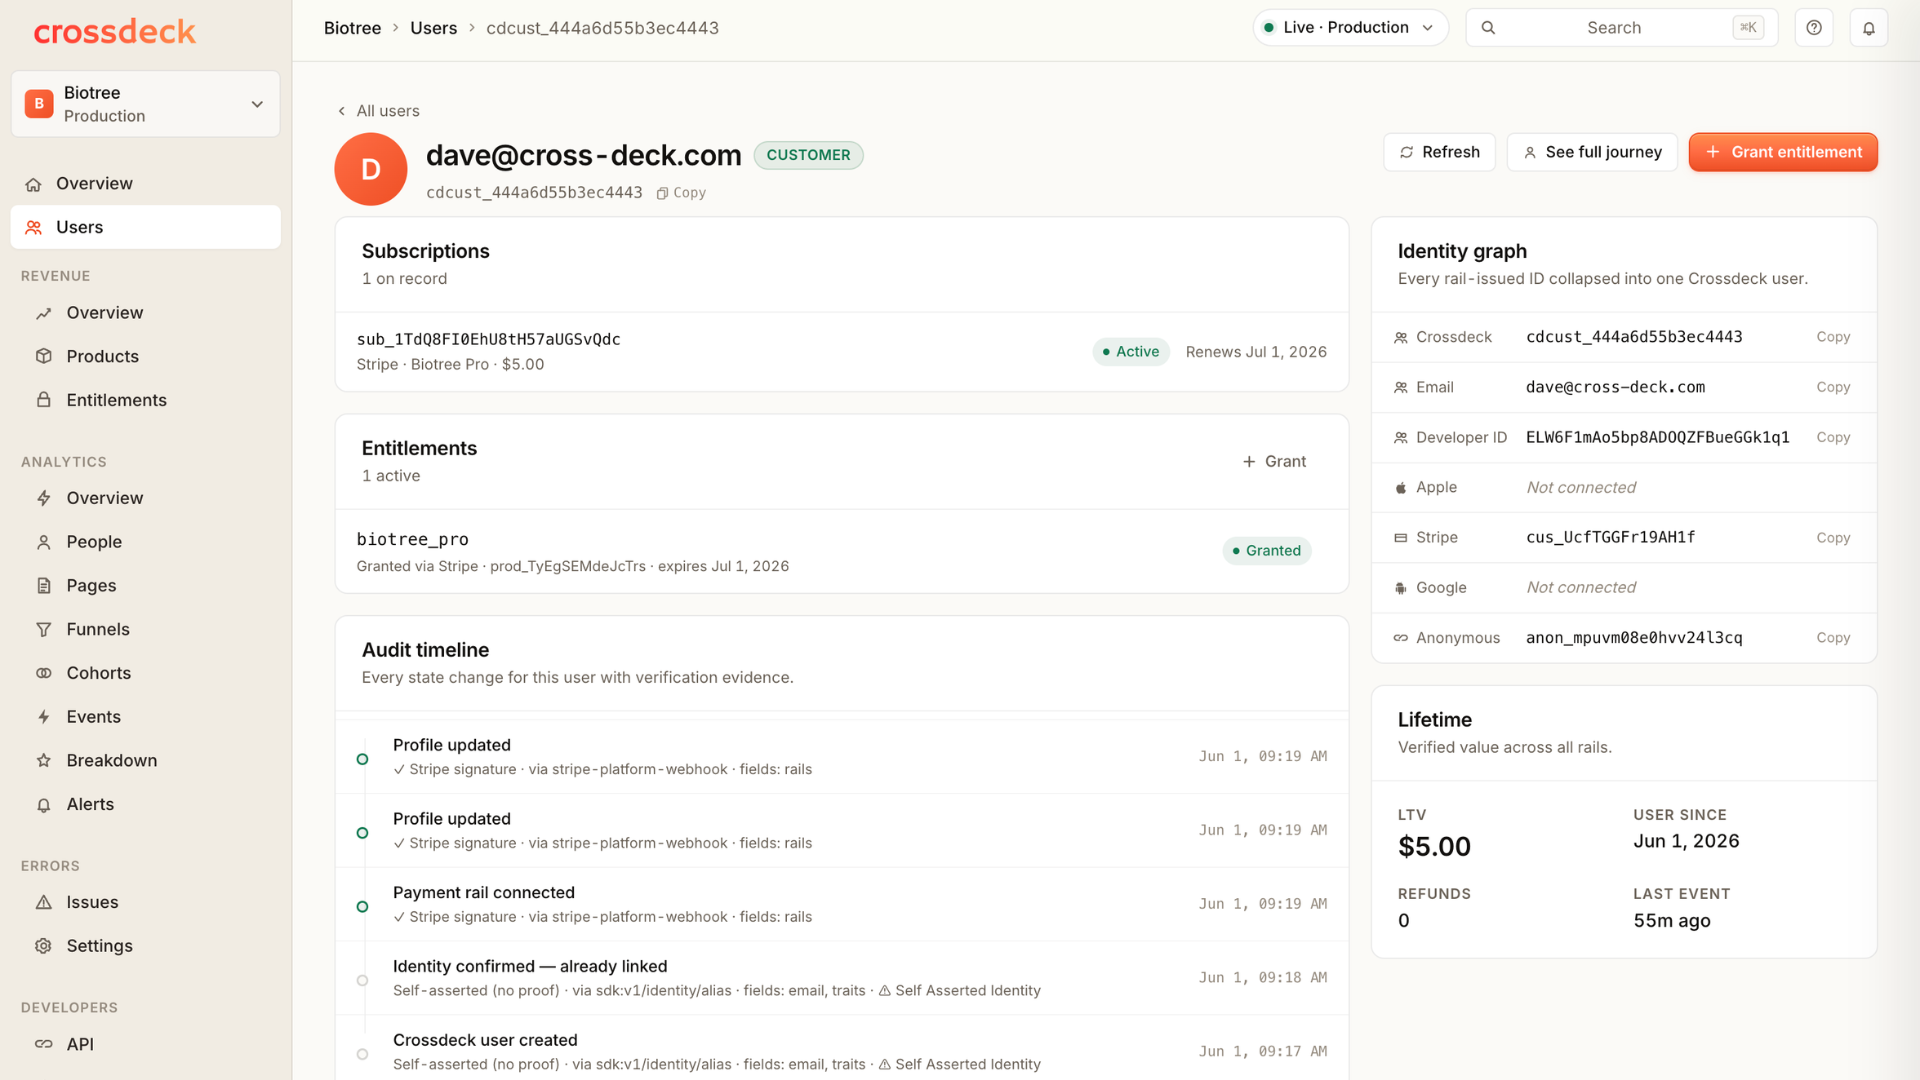The height and width of the screenshot is (1080, 1920).
Task: Click the Stripe card icon in Identity graph
Action: tap(1401, 538)
